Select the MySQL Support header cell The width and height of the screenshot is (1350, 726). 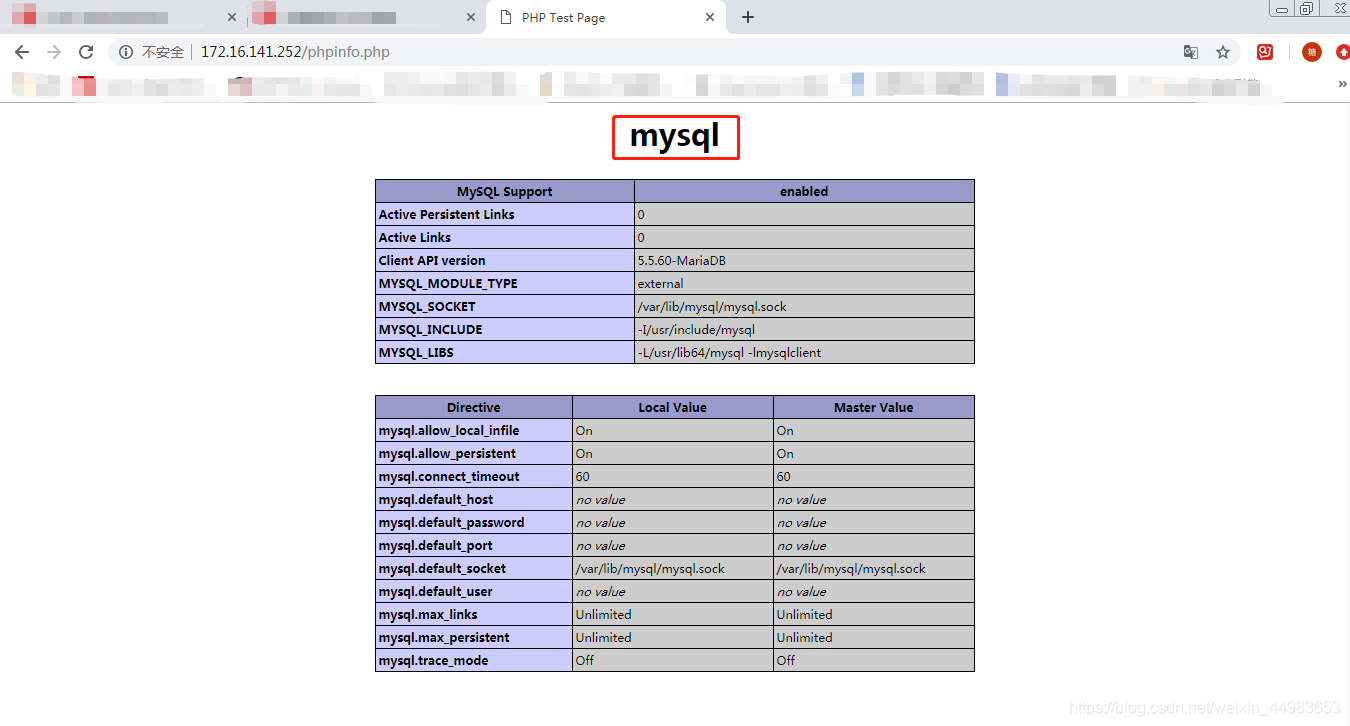point(505,191)
